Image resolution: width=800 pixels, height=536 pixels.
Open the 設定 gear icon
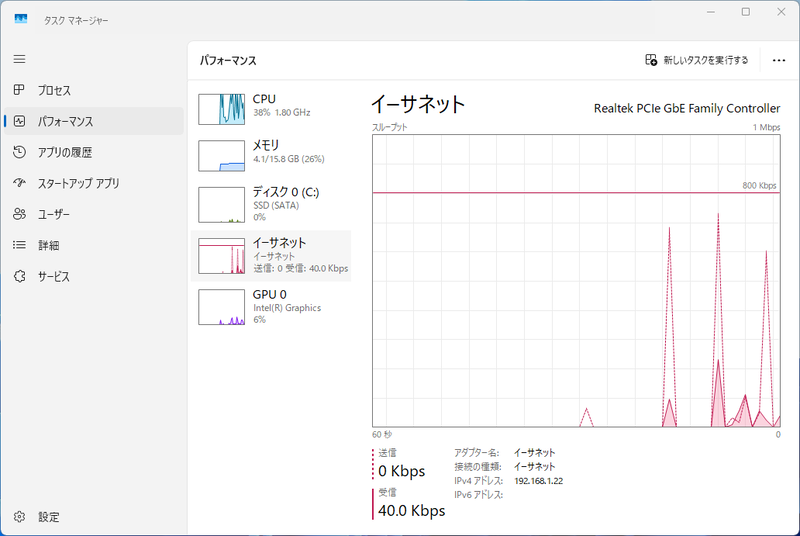pos(19,517)
